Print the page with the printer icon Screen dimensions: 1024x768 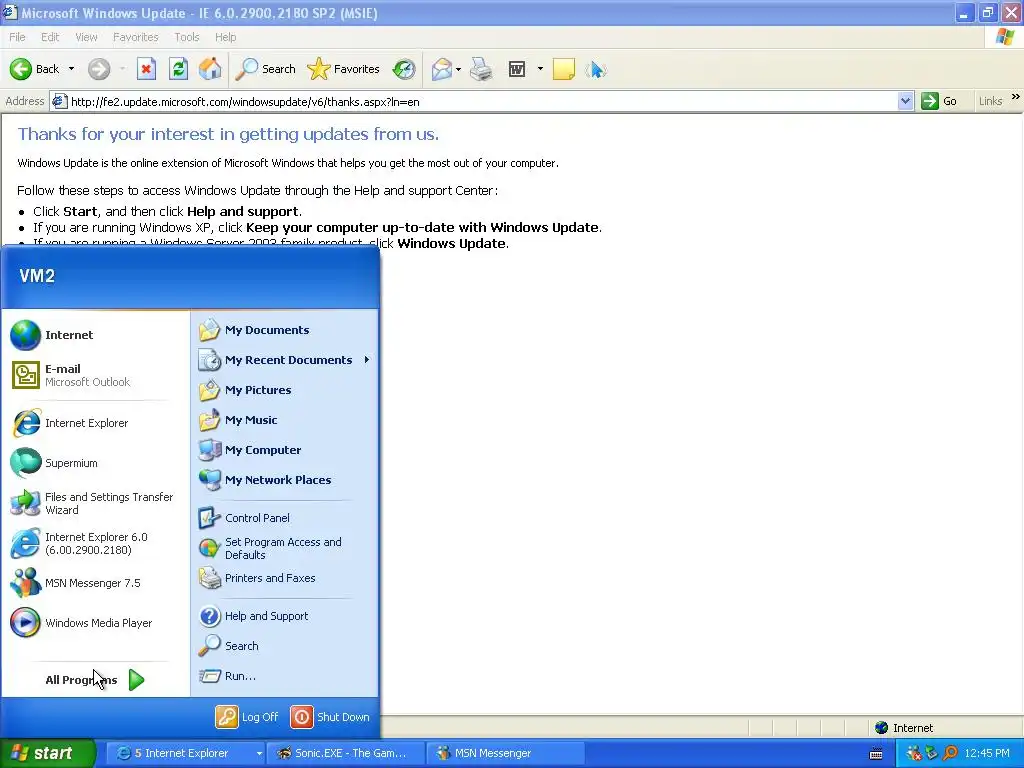coord(481,69)
